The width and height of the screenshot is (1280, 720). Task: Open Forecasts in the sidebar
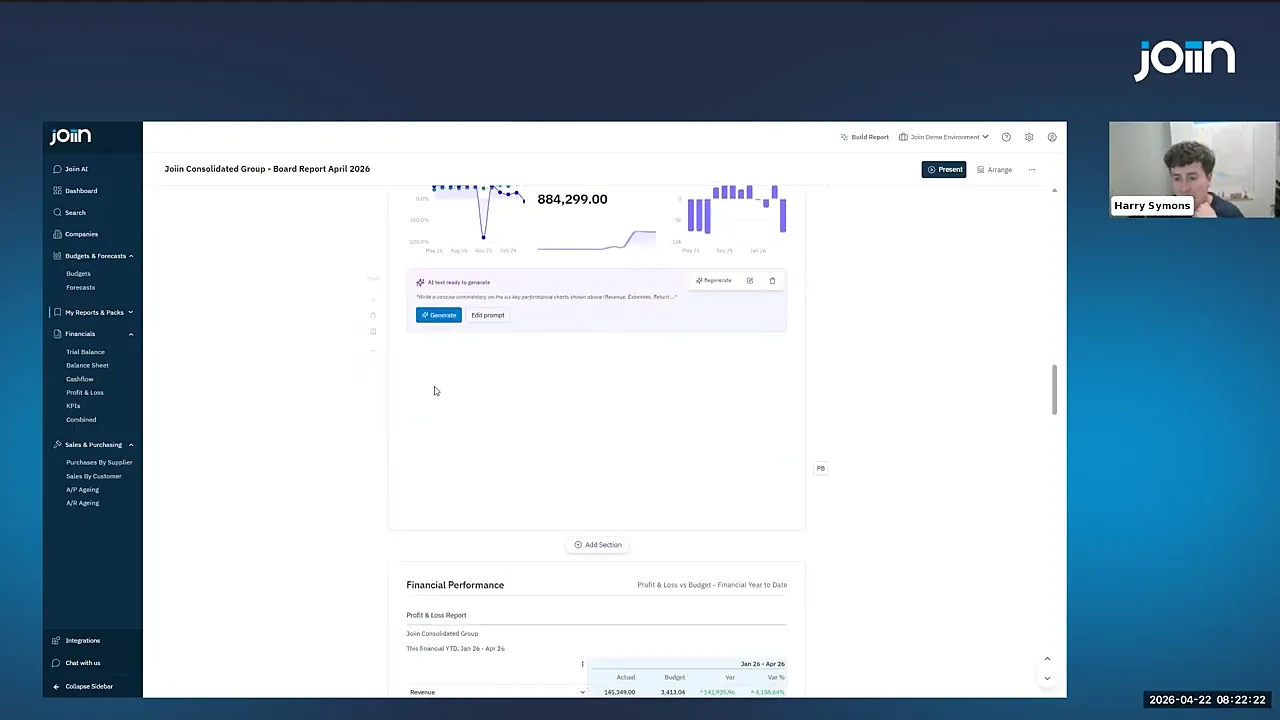click(80, 288)
